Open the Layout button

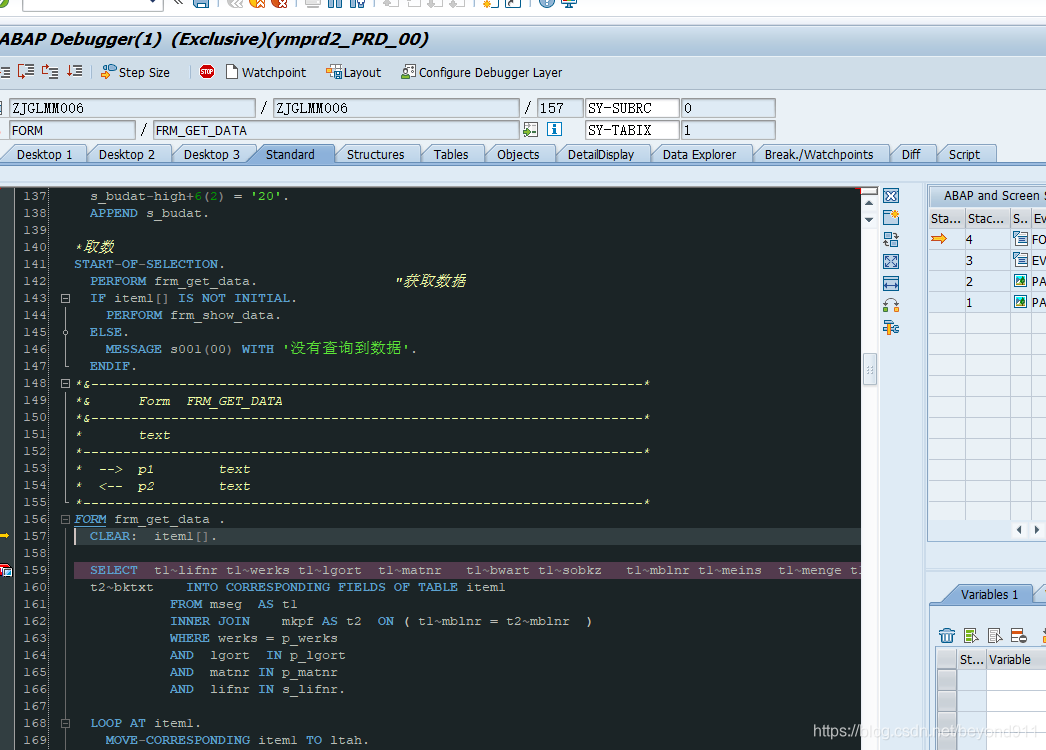(x=354, y=72)
